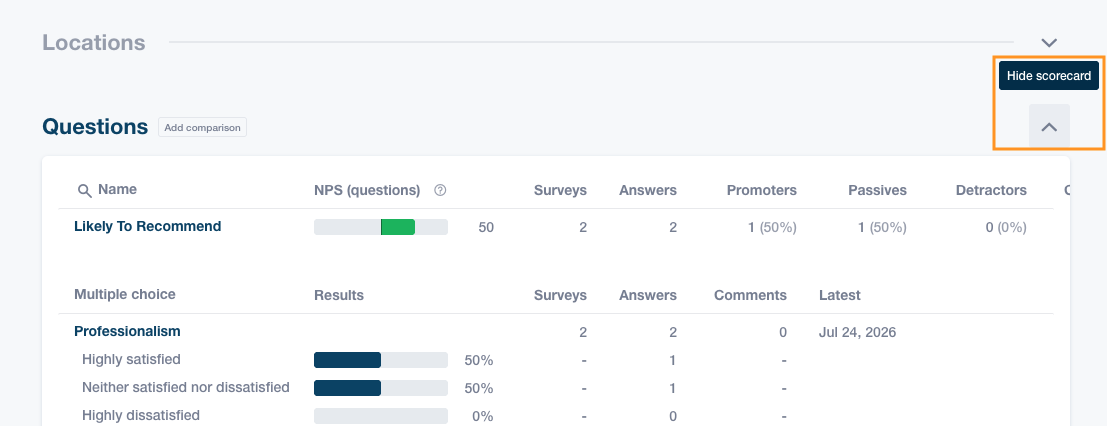Image resolution: width=1107 pixels, height=426 pixels.
Task: Sort by the Detractors column header
Action: click(x=991, y=190)
